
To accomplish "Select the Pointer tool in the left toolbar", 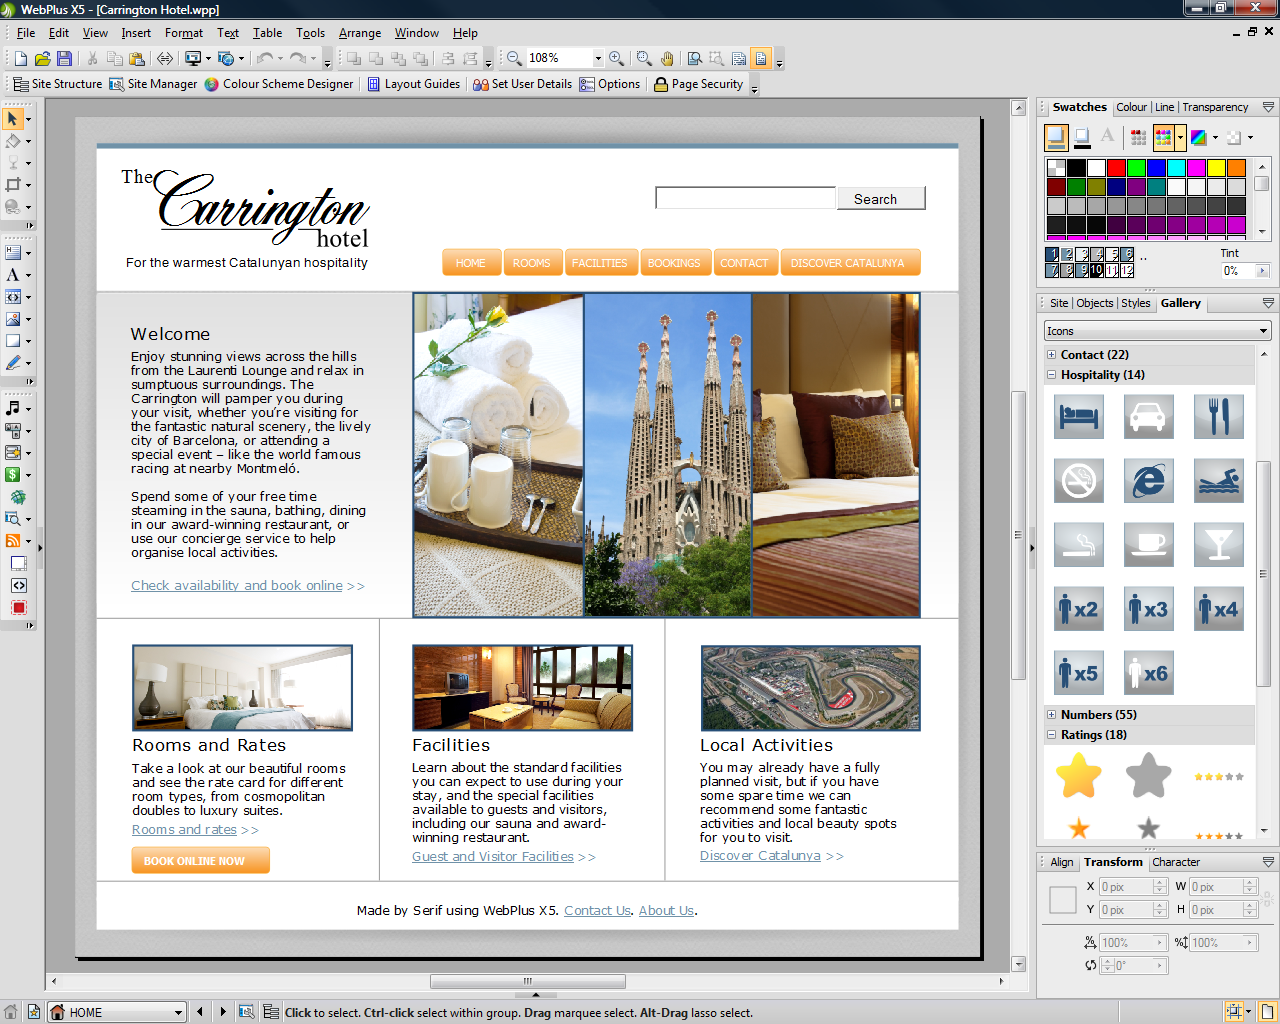I will click(x=13, y=119).
